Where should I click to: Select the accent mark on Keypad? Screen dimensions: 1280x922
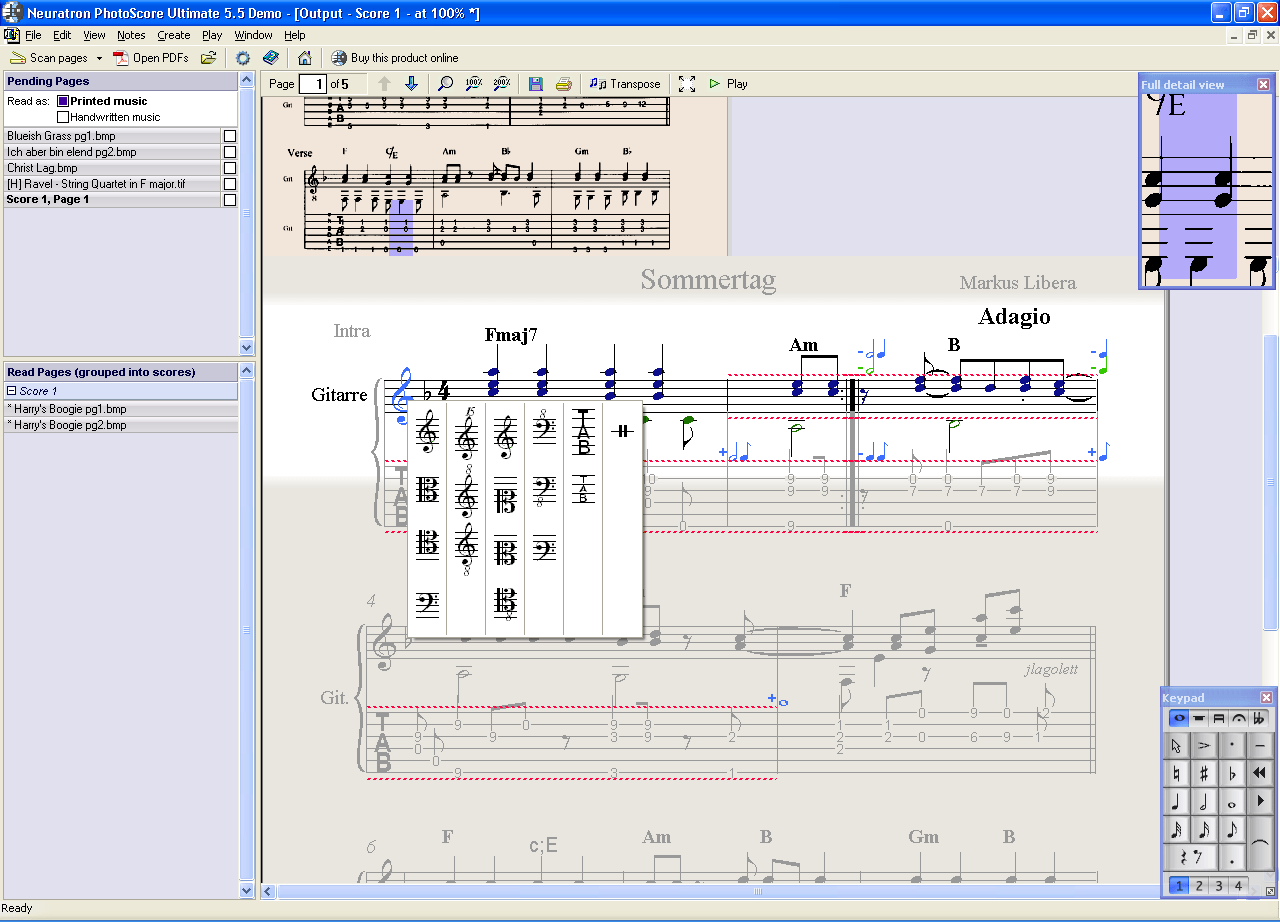[1204, 745]
